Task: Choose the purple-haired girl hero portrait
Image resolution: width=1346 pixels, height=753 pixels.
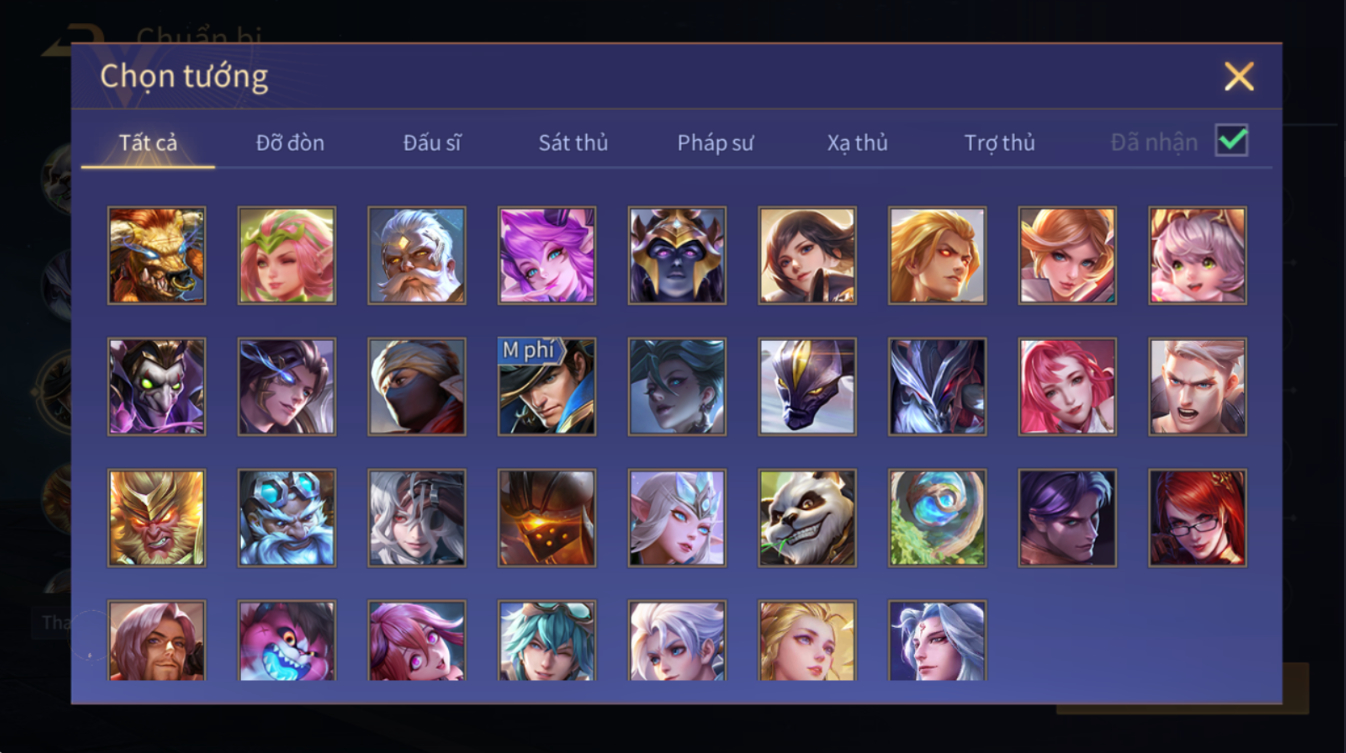Action: (x=547, y=255)
